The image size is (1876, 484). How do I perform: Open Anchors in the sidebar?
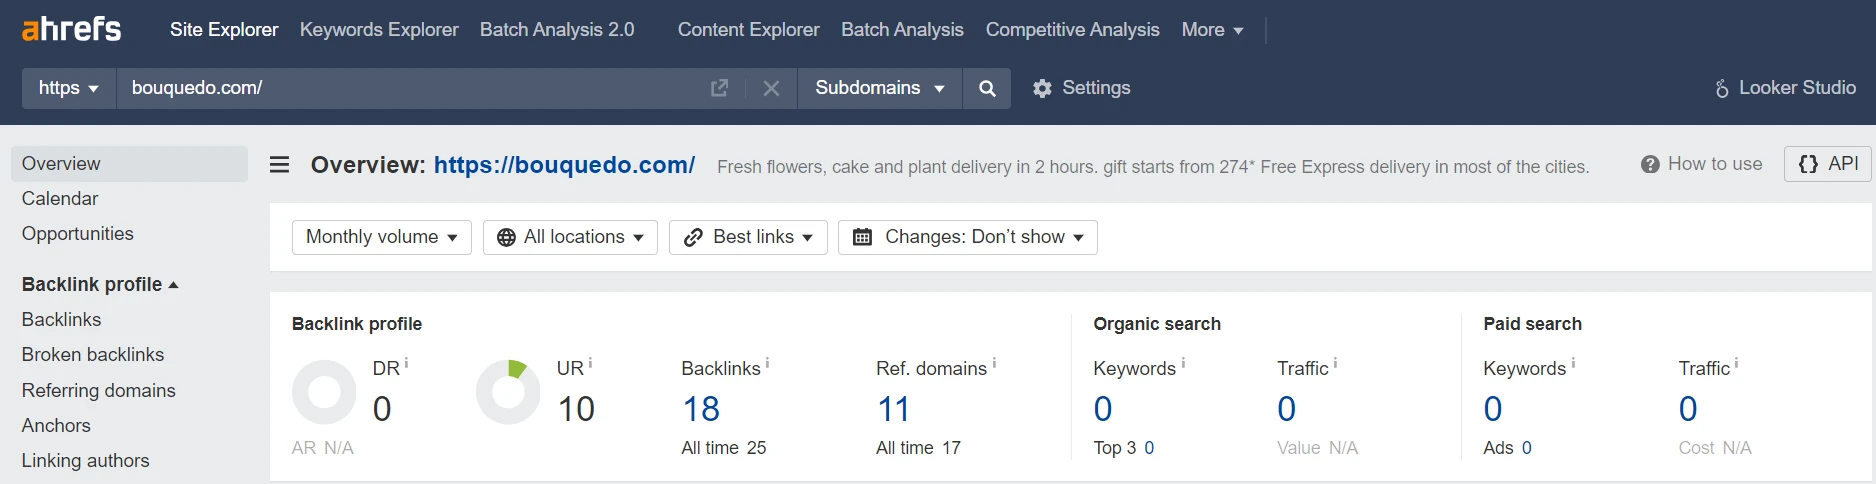[x=56, y=426]
